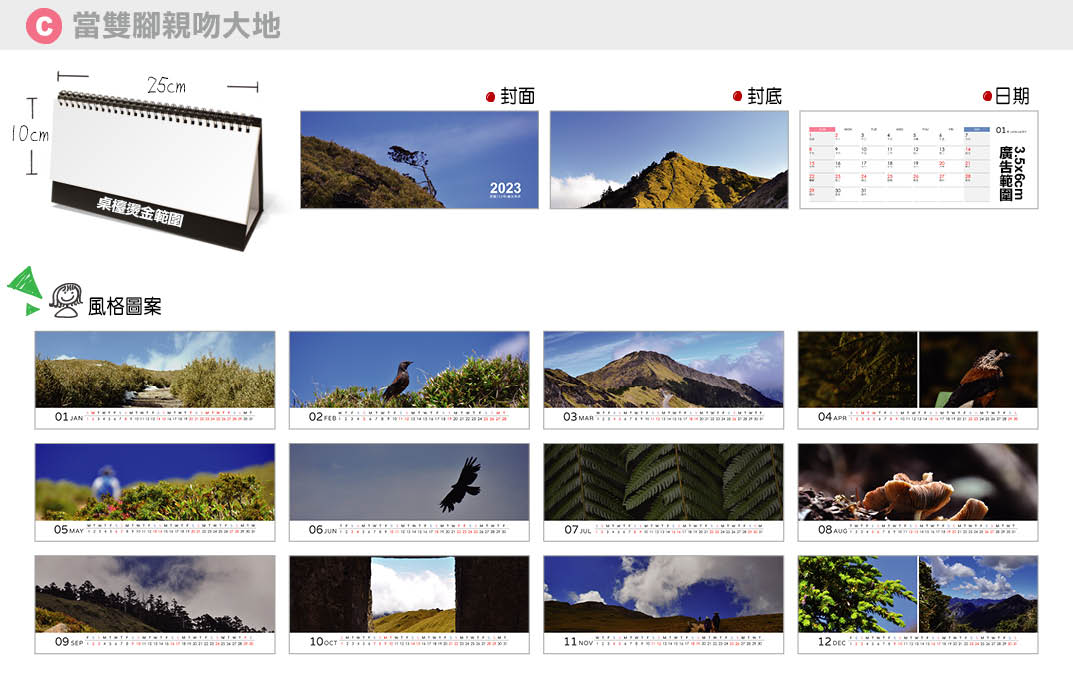Screen dimensions: 1073x684
Task: Click the red dot beside 封底
Action: (737, 97)
